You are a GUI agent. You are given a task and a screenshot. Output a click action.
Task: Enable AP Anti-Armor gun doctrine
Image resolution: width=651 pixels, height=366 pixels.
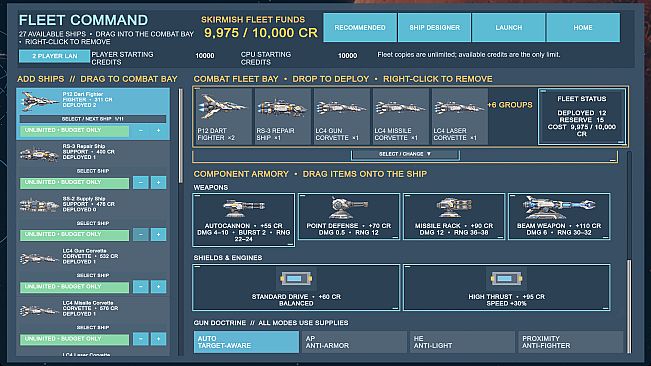[354, 342]
